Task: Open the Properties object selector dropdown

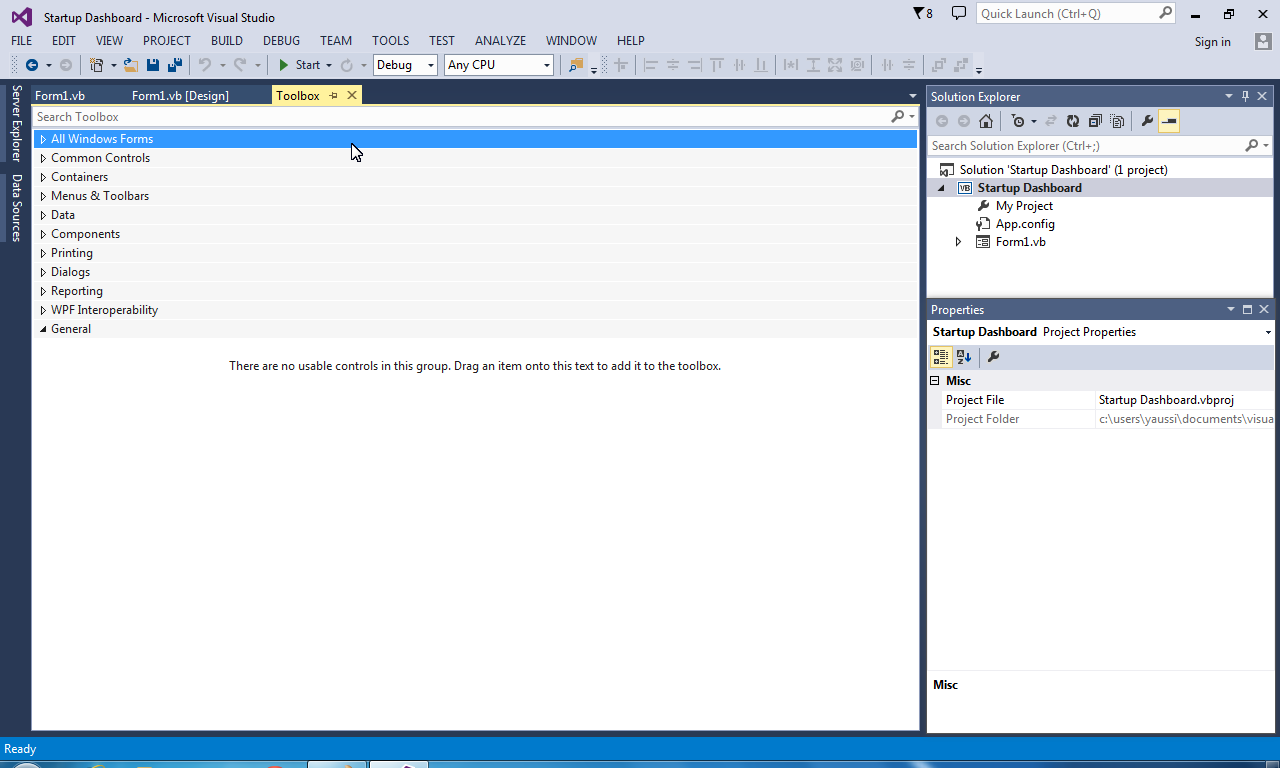Action: pos(1268,332)
